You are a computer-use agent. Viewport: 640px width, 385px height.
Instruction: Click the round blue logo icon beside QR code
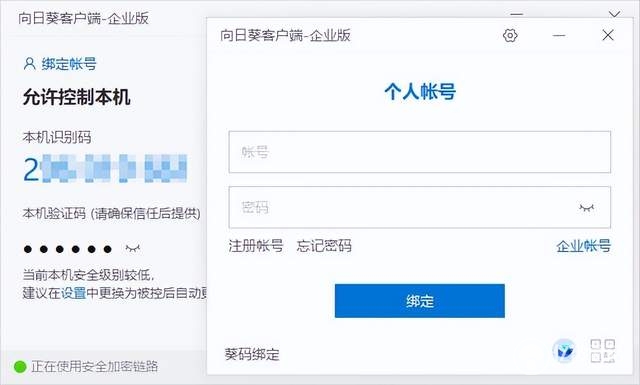564,351
